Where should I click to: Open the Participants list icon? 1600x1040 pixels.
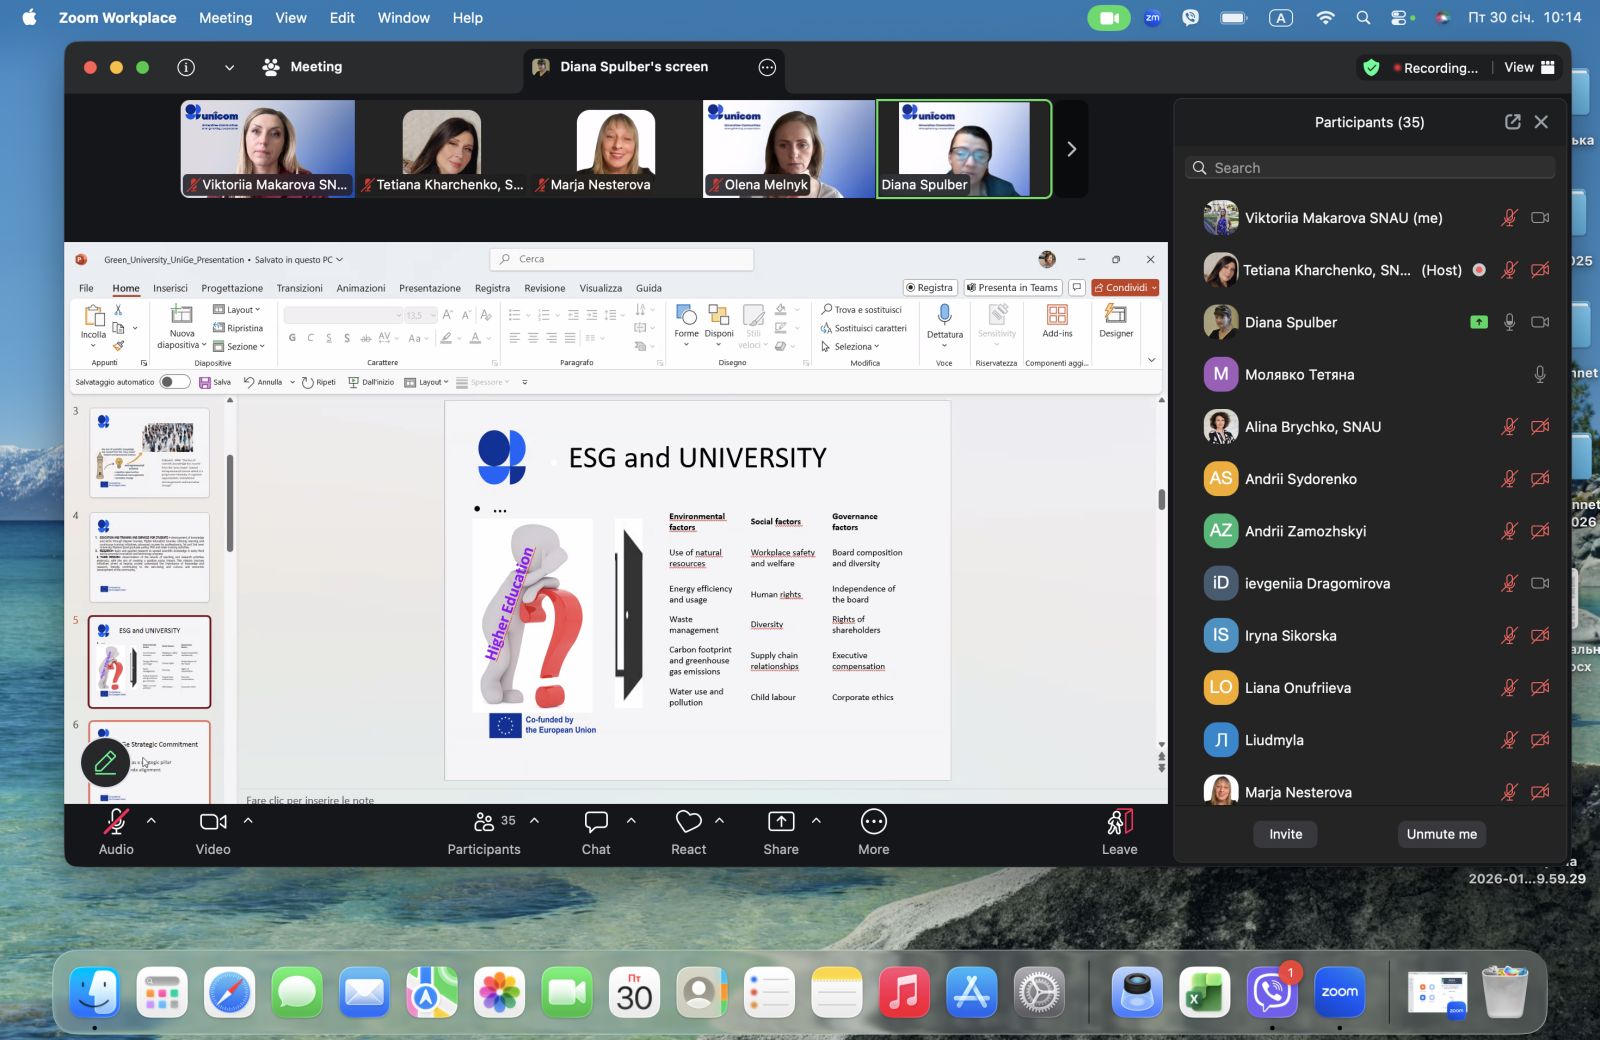(x=484, y=822)
